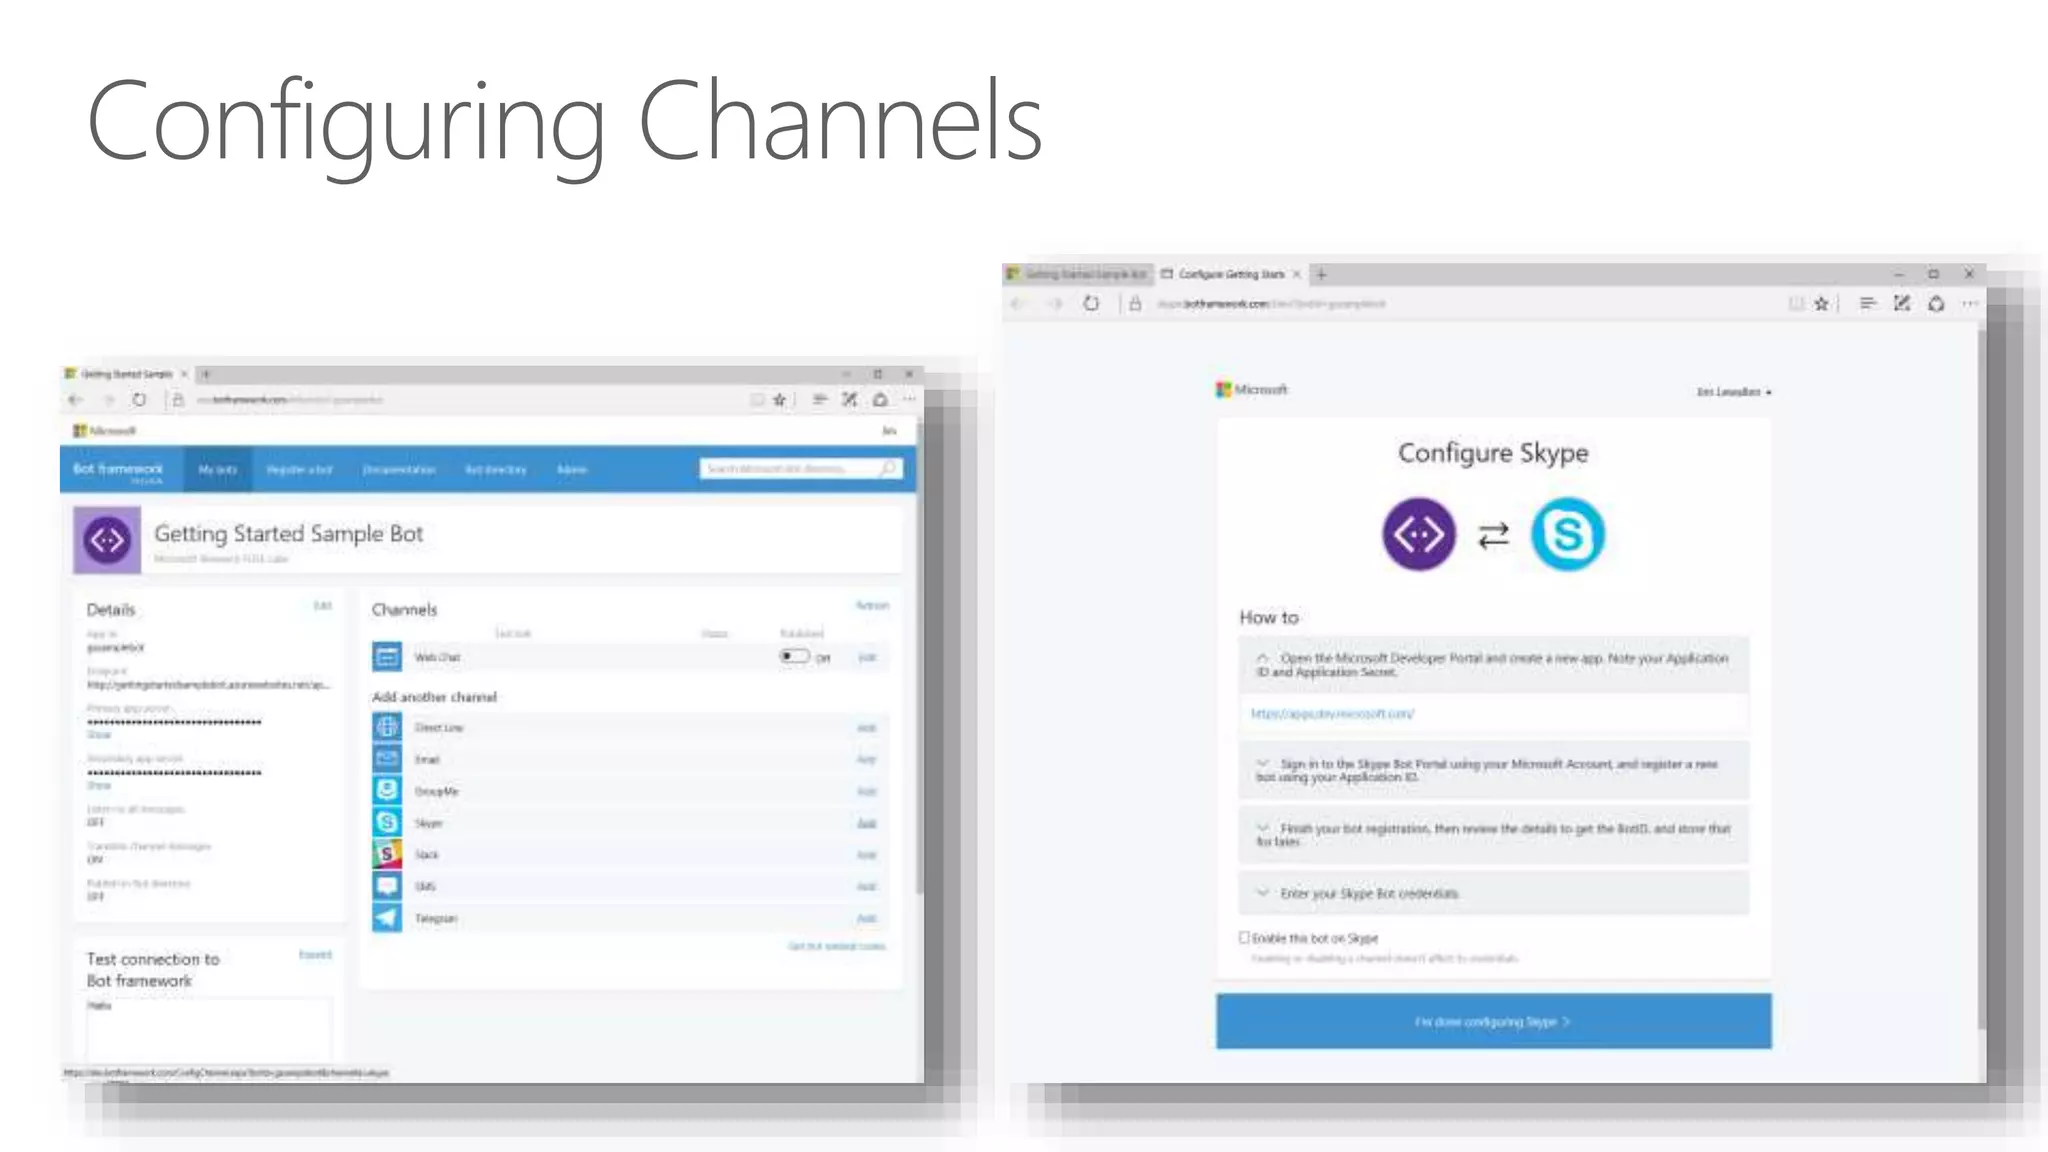Click the large Skype logo on Configure Skype page
Viewport: 2048px width, 1152px height.
tap(1567, 534)
